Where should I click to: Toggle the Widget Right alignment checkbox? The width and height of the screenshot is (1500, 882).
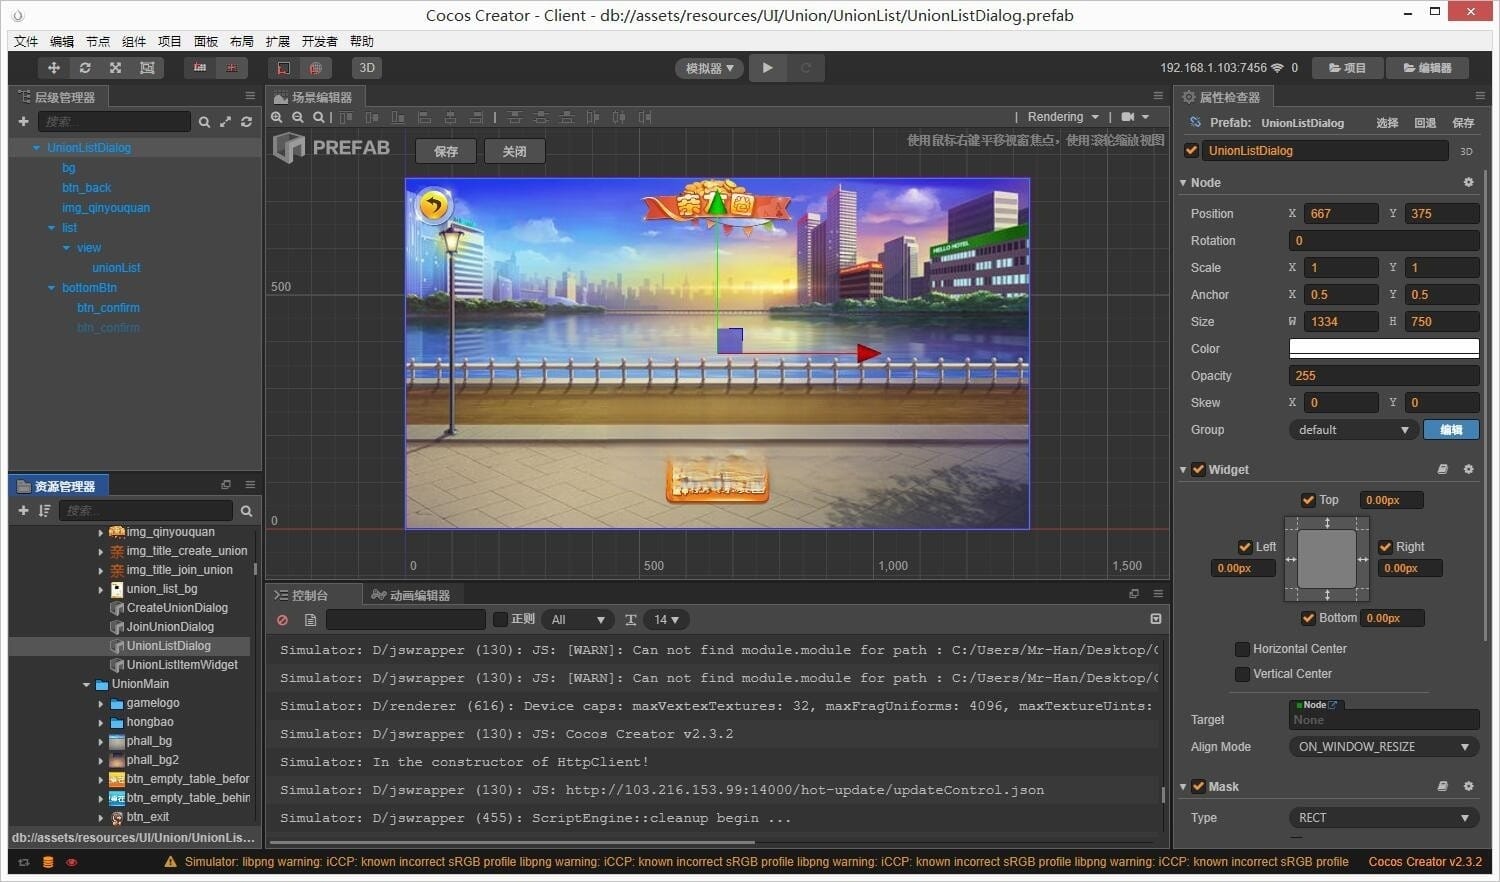1386,547
